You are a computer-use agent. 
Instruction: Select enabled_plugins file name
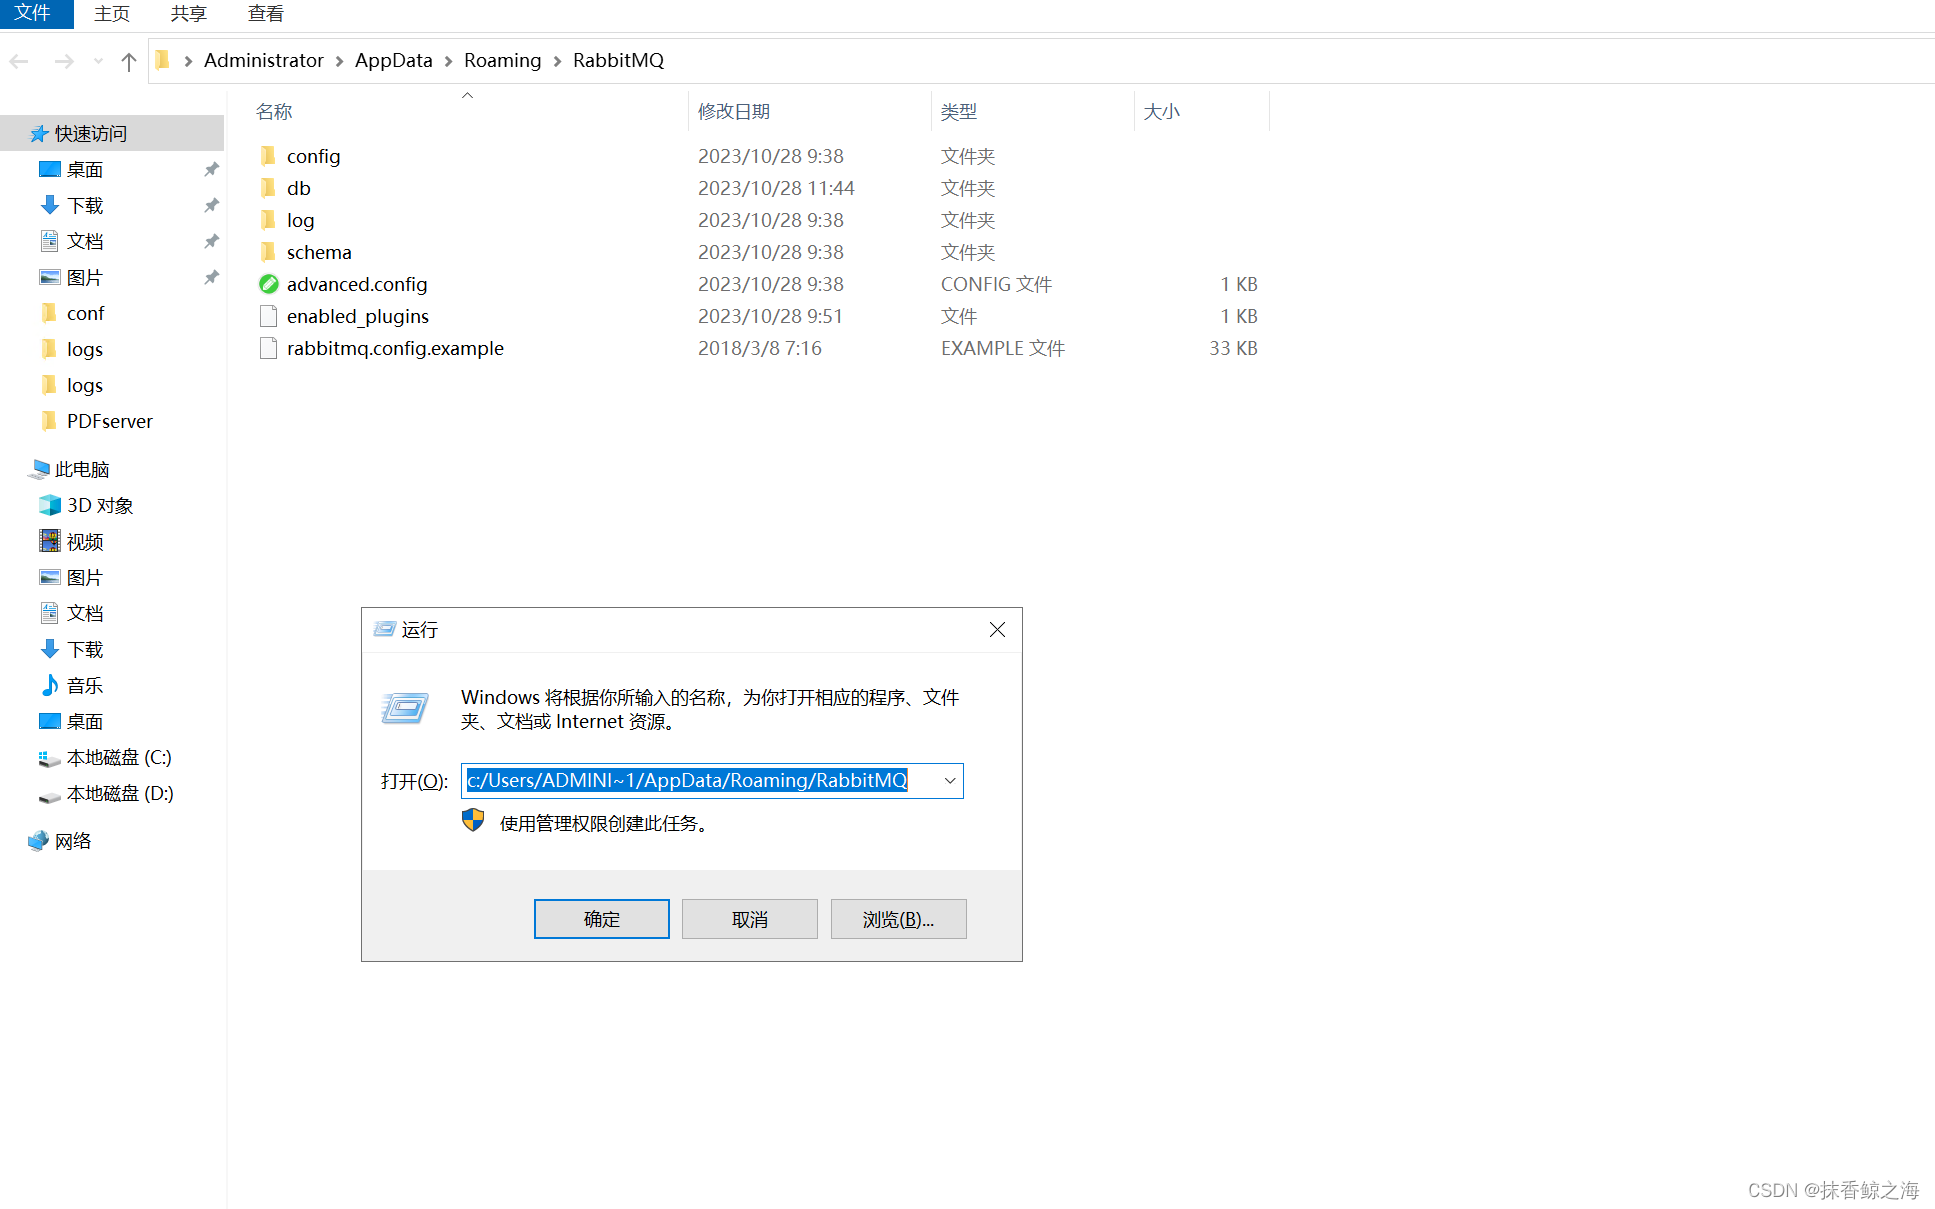tap(358, 316)
